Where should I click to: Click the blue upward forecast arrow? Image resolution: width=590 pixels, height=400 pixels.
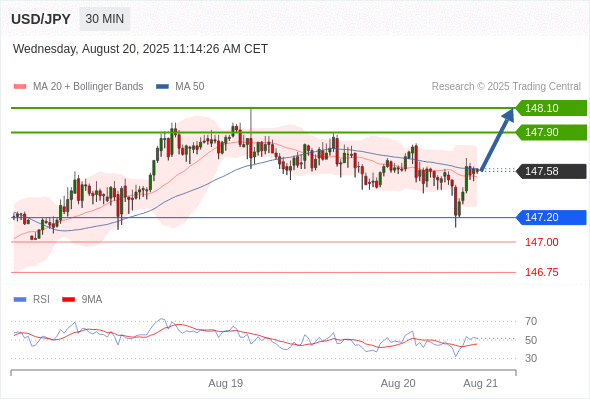[497, 140]
